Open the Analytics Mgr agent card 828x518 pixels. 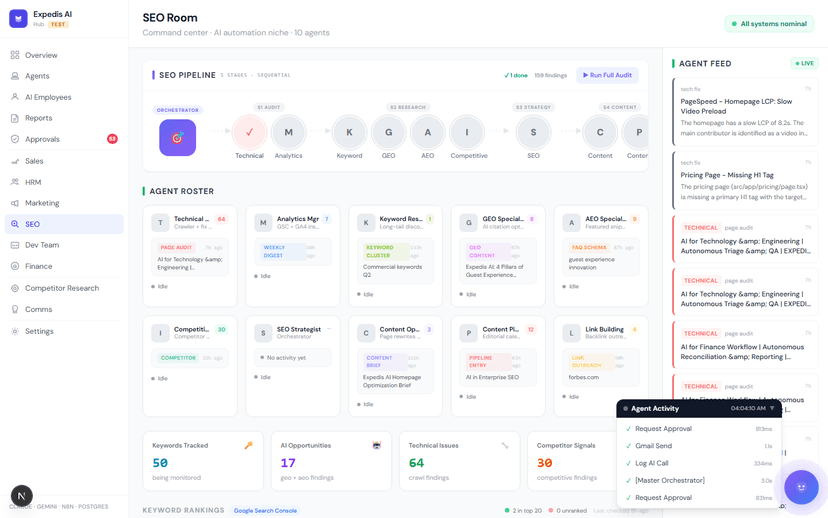(x=293, y=256)
